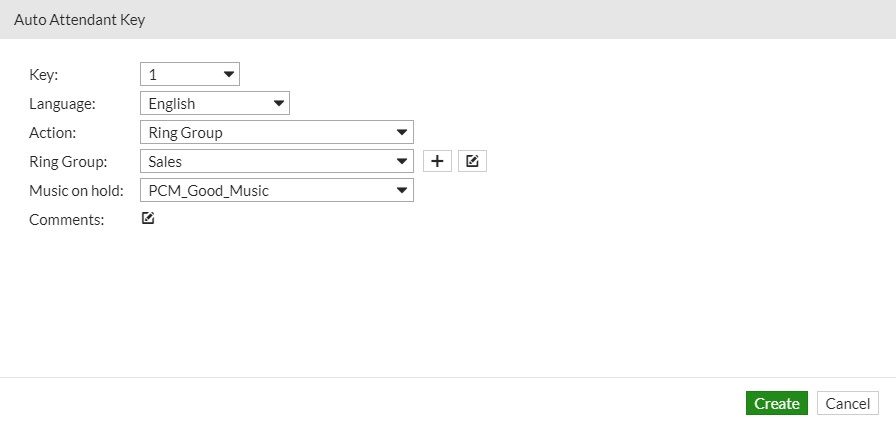Click the 'Comments:' field label
896x426 pixels.
tap(66, 220)
